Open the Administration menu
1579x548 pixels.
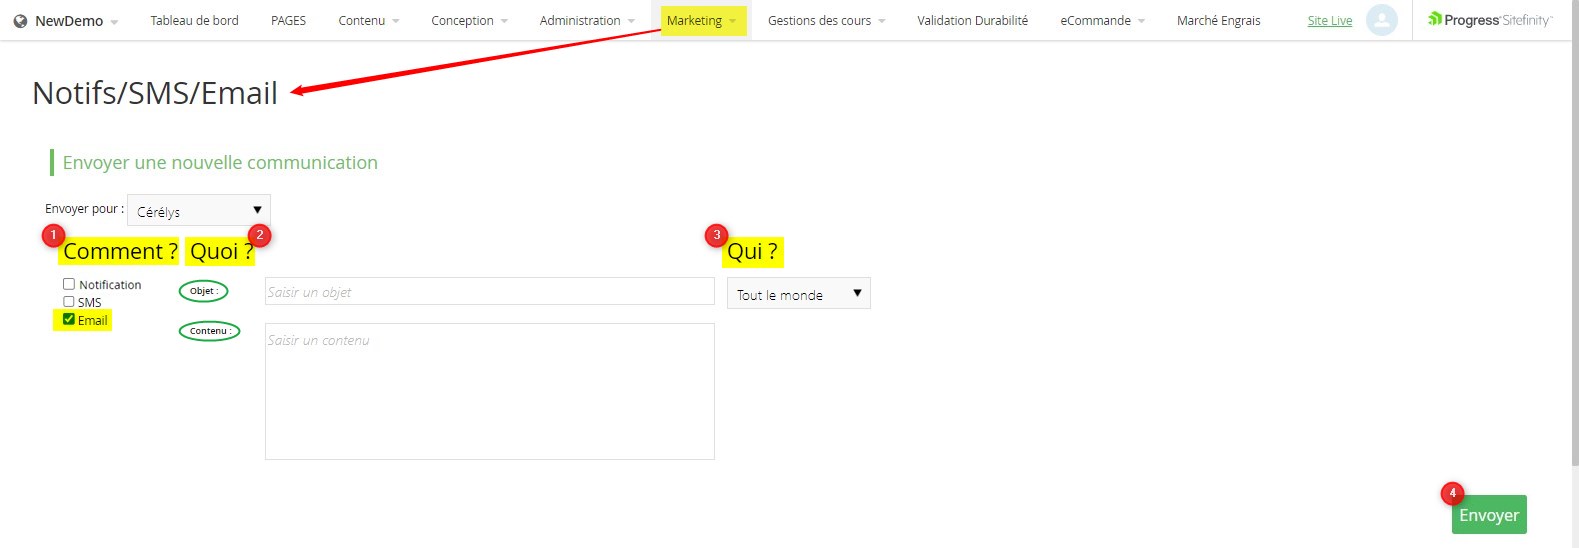586,21
